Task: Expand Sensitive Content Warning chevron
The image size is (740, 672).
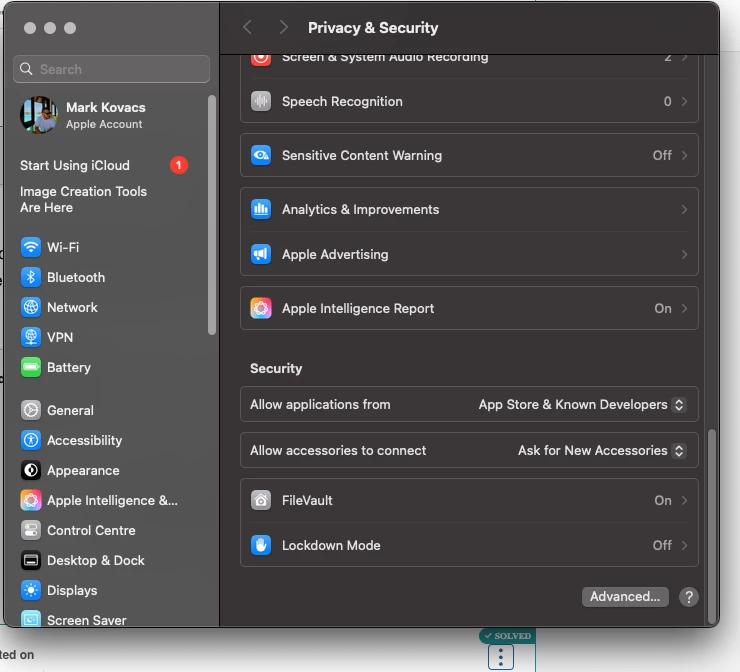Action: tap(684, 155)
